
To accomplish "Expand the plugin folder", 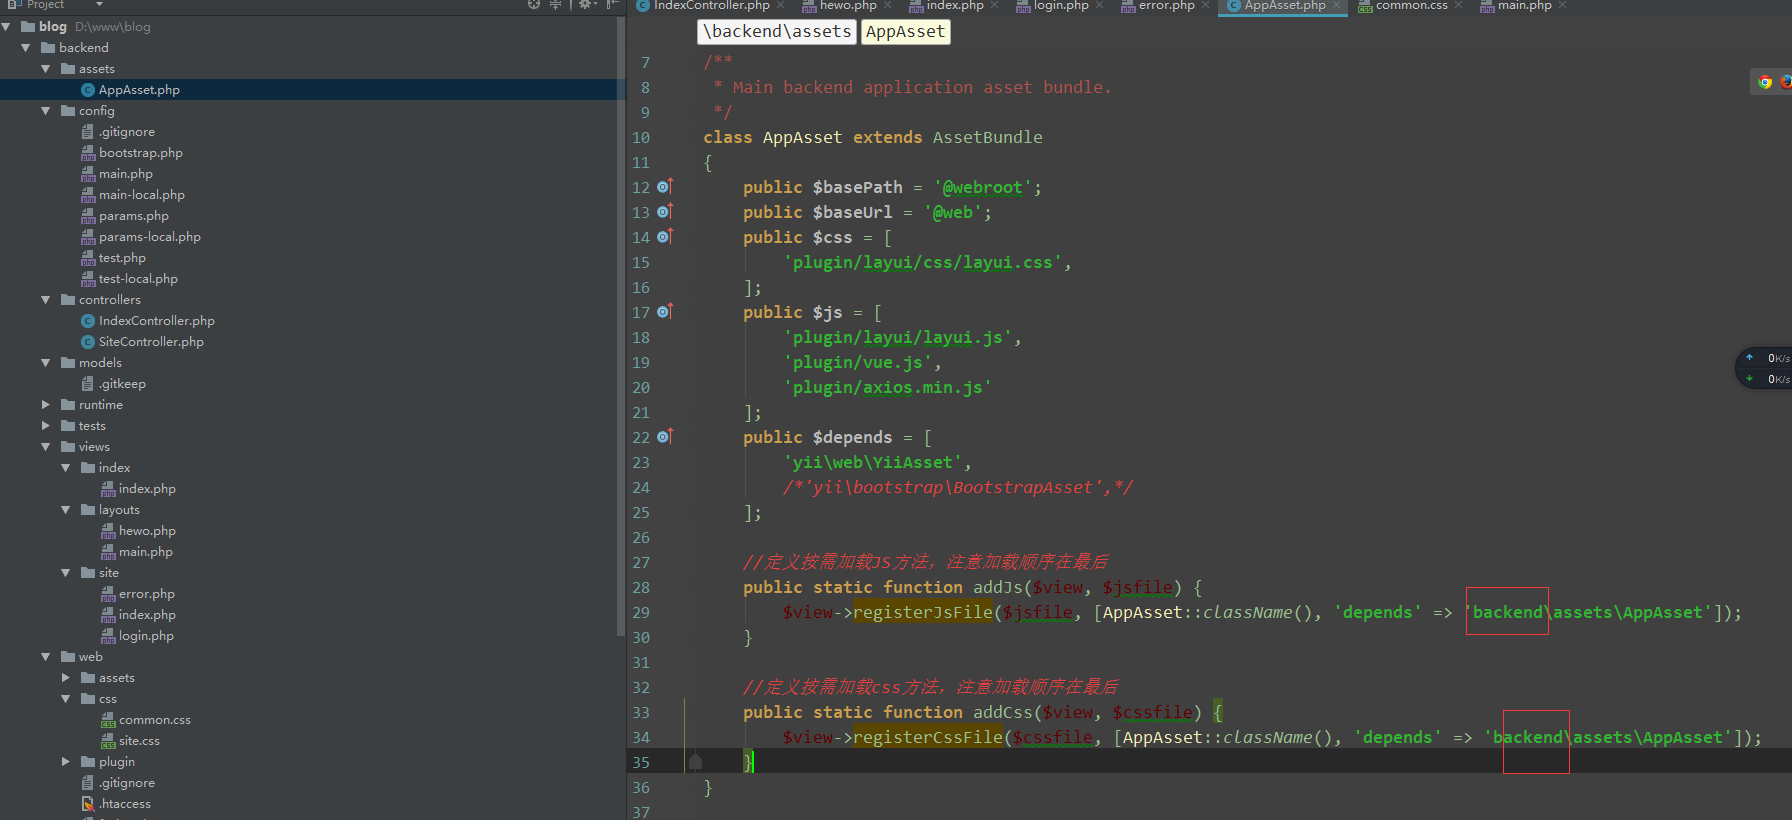I will pyautogui.click(x=66, y=762).
